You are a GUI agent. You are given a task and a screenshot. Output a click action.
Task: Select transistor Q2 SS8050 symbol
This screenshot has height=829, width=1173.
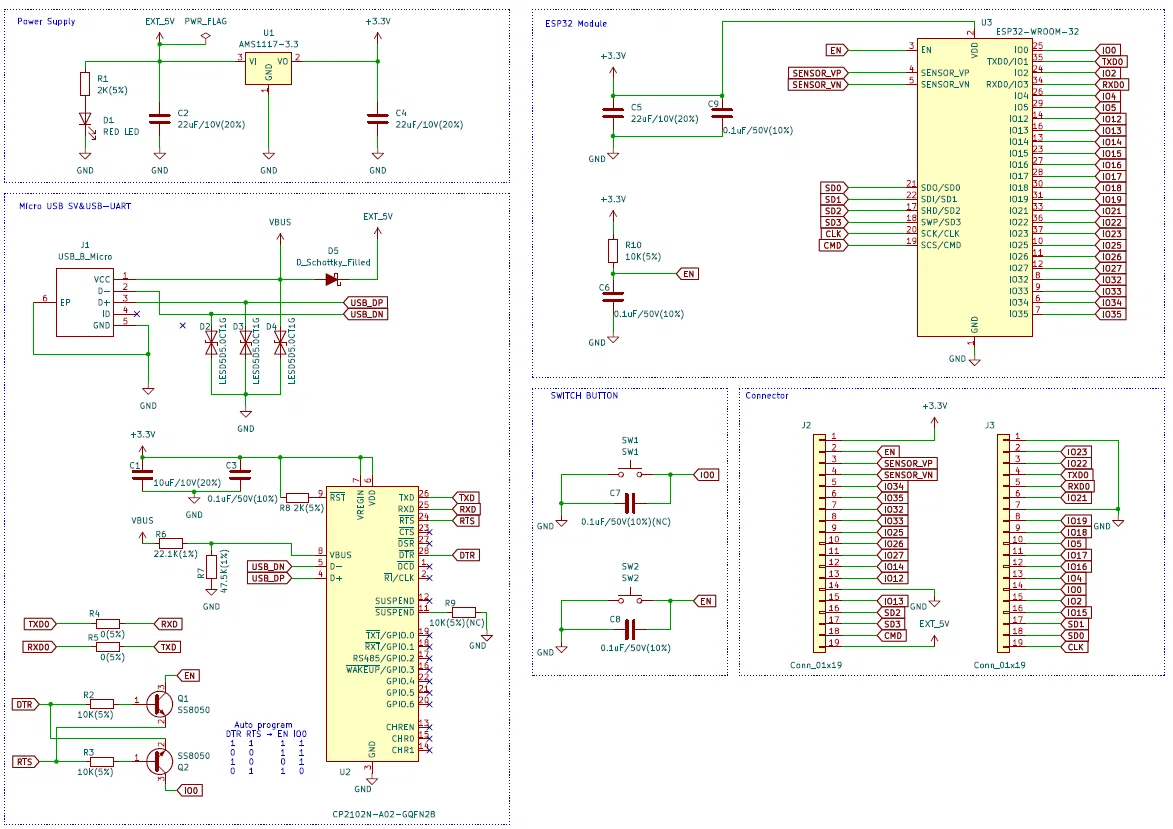[x=157, y=761]
